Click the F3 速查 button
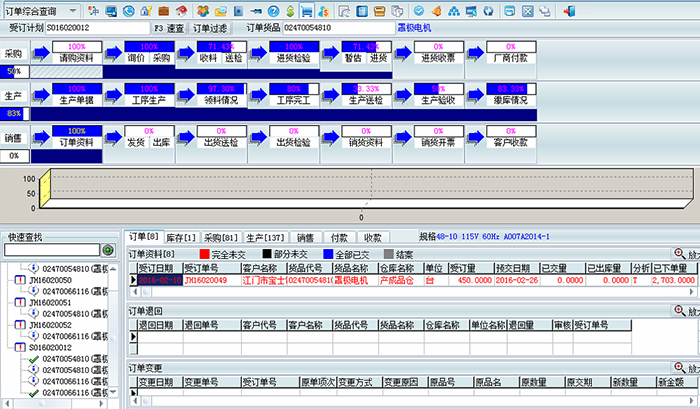This screenshot has width=700, height=409. [169, 28]
